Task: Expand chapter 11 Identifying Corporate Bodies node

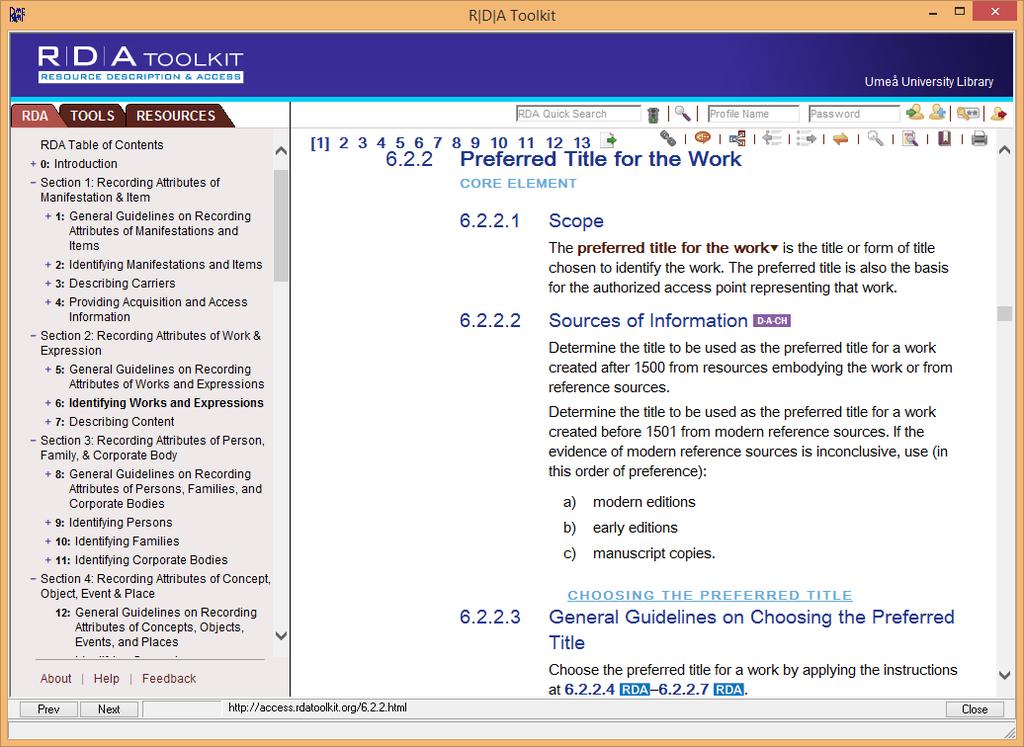Action: coord(48,560)
